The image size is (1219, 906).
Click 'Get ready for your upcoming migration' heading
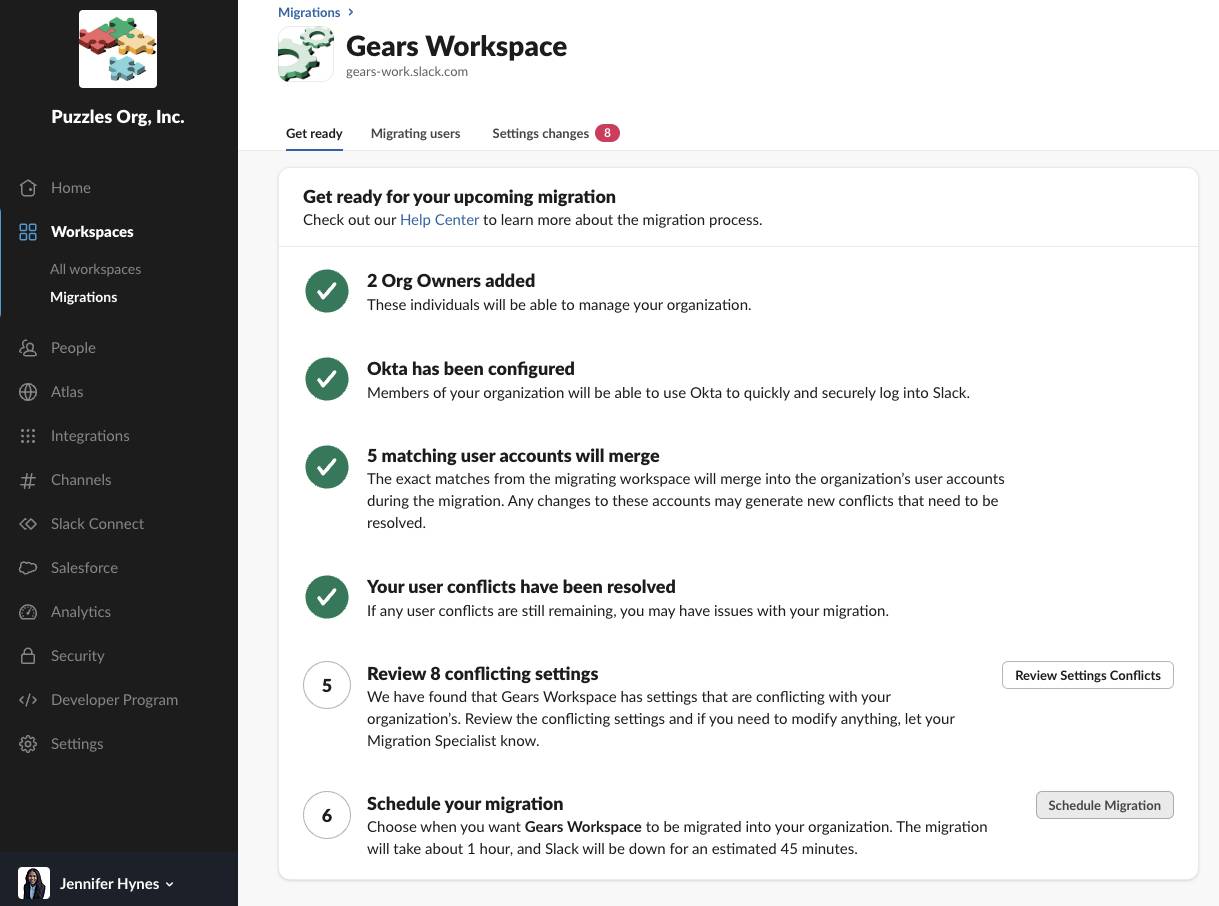[459, 197]
